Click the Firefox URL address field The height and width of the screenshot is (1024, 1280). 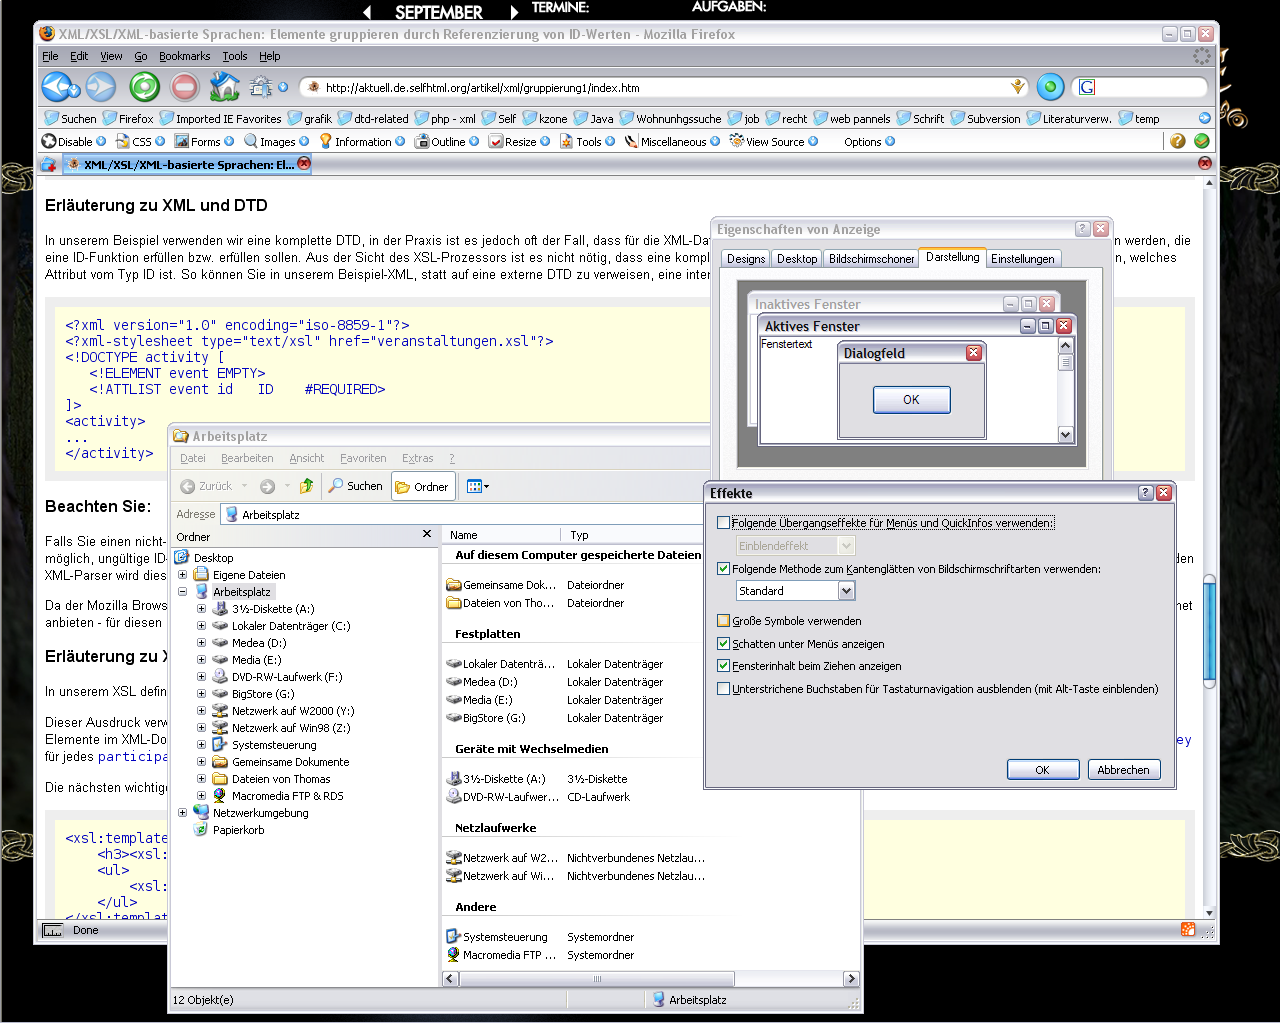(x=660, y=88)
